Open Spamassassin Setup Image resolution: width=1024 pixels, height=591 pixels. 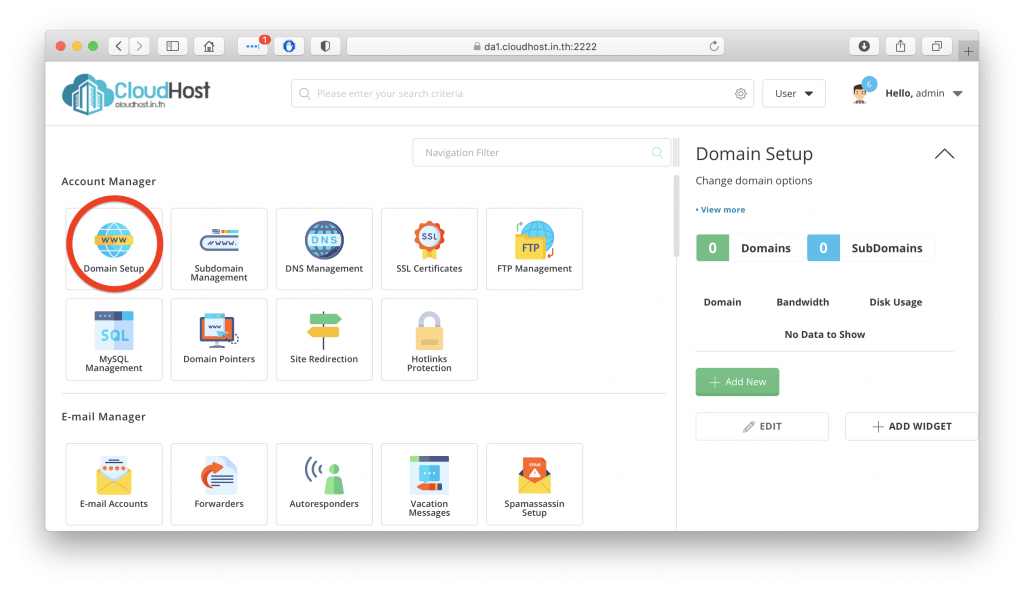534,483
